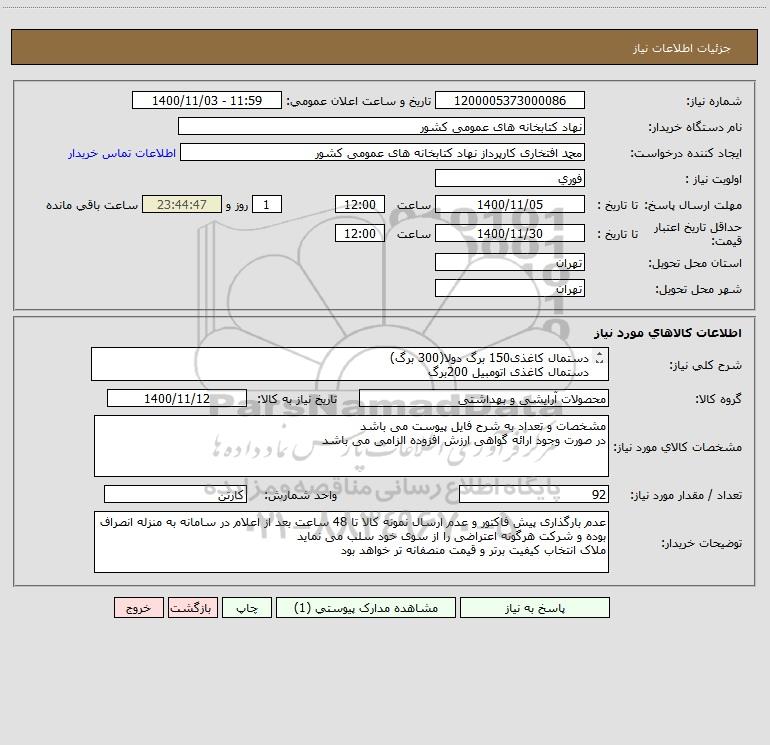This screenshot has width=770, height=745.
Task: Click the label 'تاریخ نیاز به کالا:'
Action: click(298, 399)
